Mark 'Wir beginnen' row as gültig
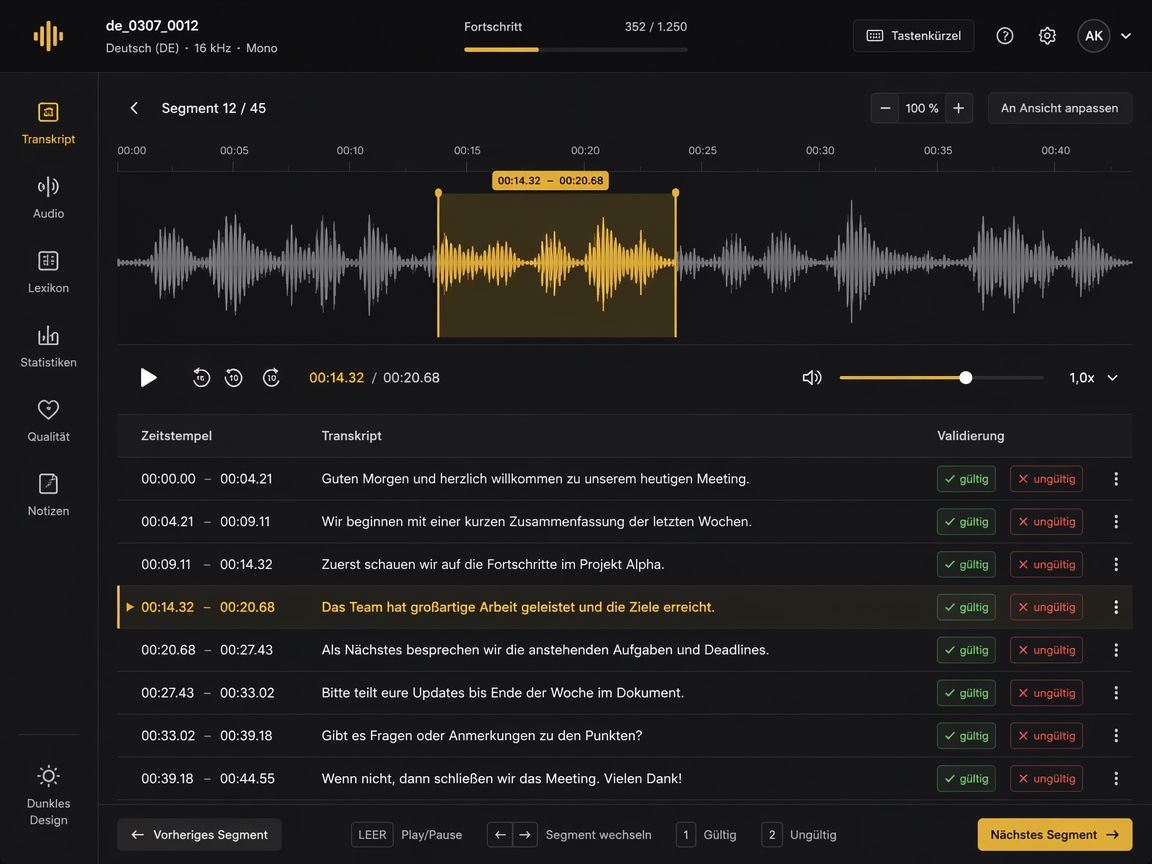 coord(966,522)
